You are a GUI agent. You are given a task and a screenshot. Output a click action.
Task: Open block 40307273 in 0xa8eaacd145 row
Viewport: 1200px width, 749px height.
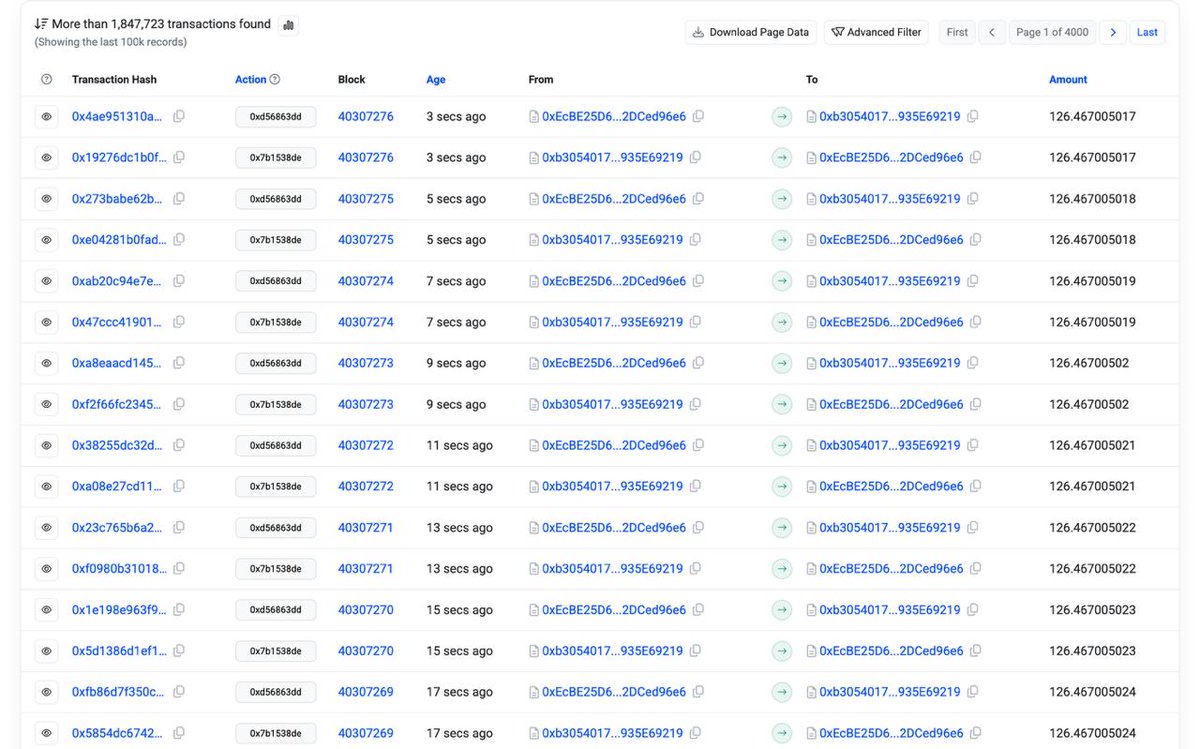pos(366,363)
